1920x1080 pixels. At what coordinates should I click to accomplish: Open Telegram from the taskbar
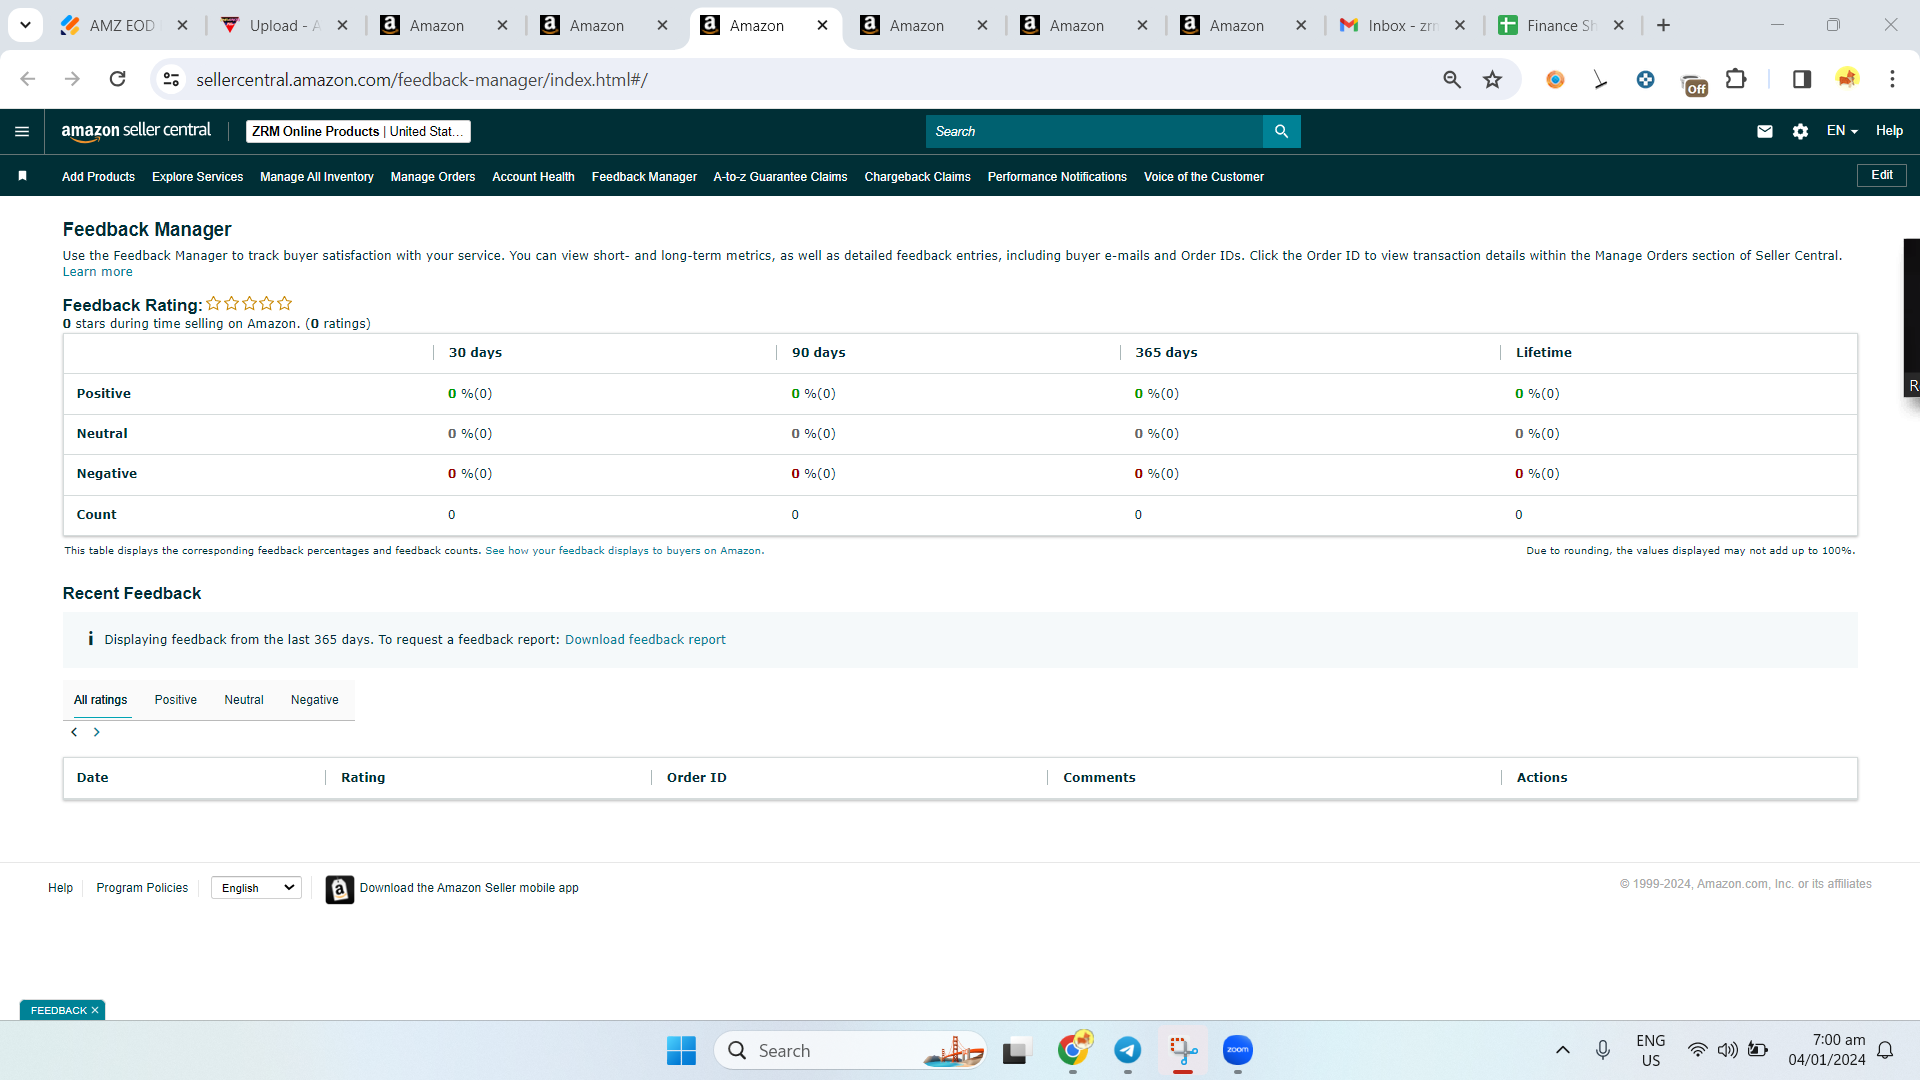pyautogui.click(x=1128, y=1050)
